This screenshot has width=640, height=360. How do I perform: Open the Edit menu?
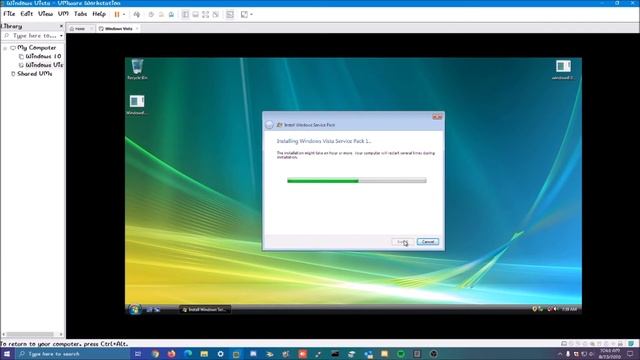27,14
